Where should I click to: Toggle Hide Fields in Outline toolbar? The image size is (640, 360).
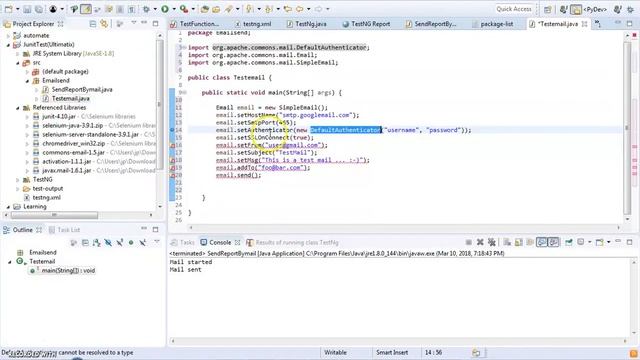pos(108,243)
